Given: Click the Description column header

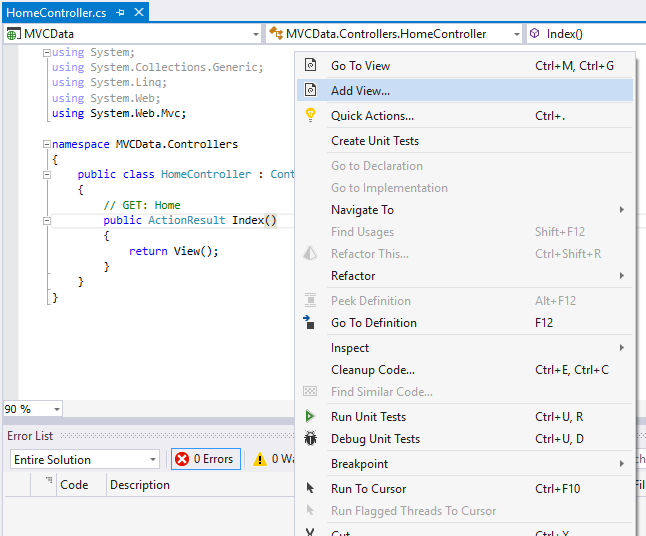Looking at the screenshot, I should tap(140, 485).
